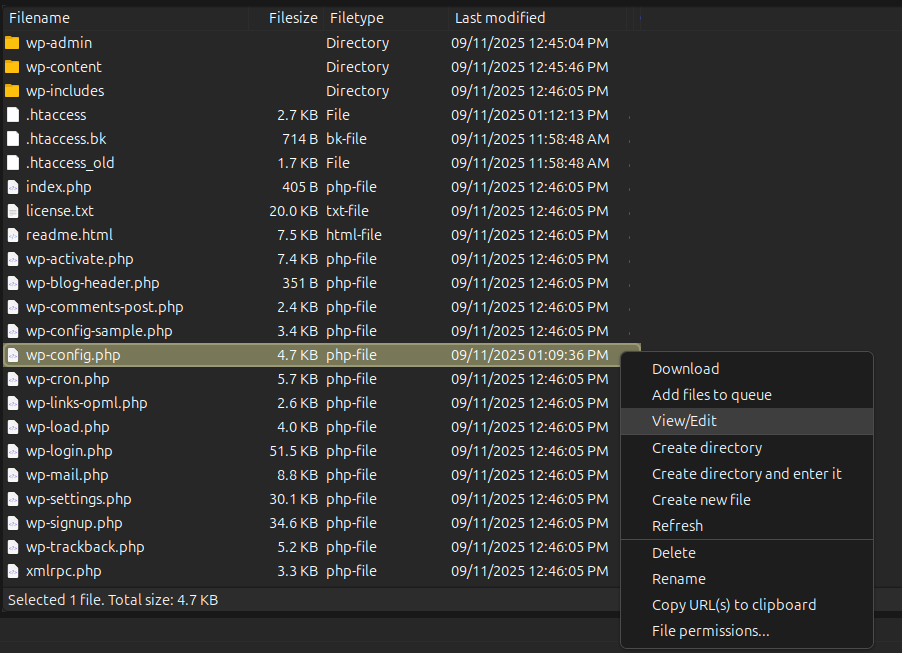Click the status text Selected 1 file

[x=56, y=600]
